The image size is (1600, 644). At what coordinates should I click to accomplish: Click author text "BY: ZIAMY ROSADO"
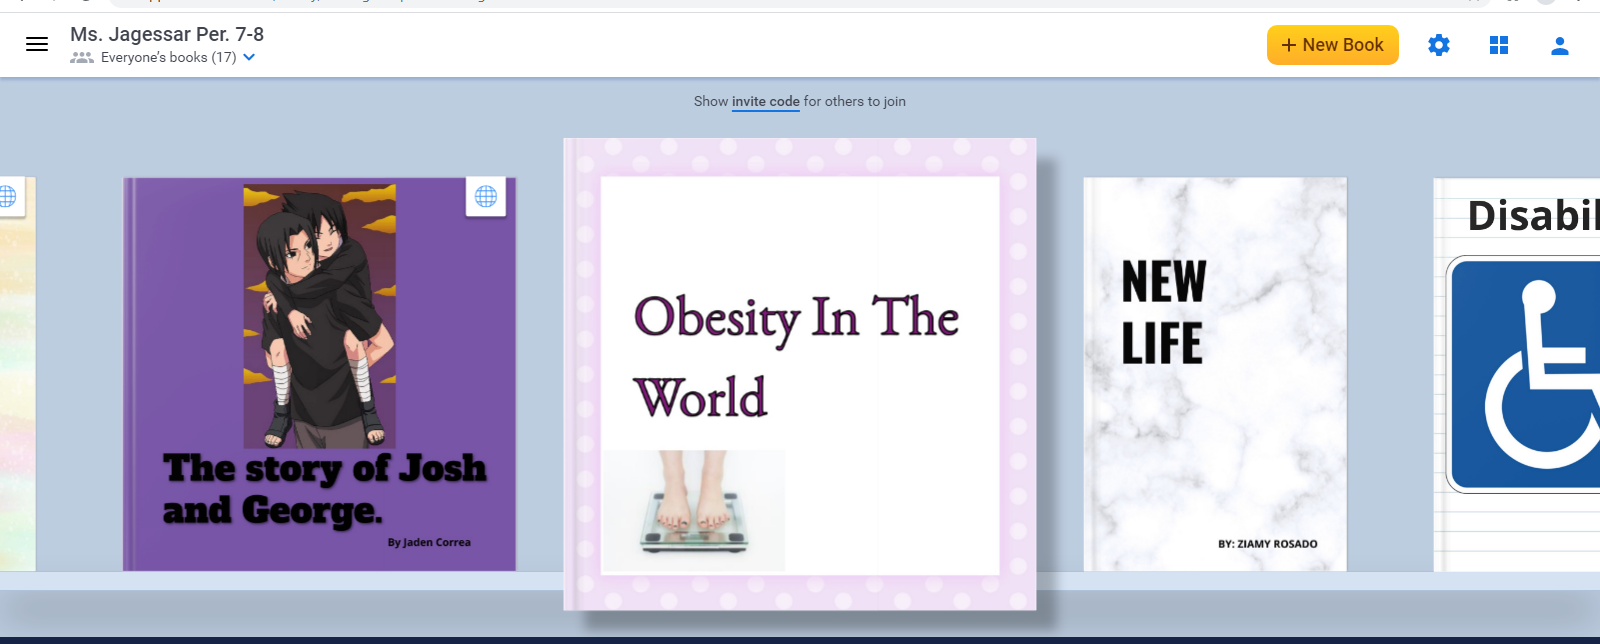1267,544
